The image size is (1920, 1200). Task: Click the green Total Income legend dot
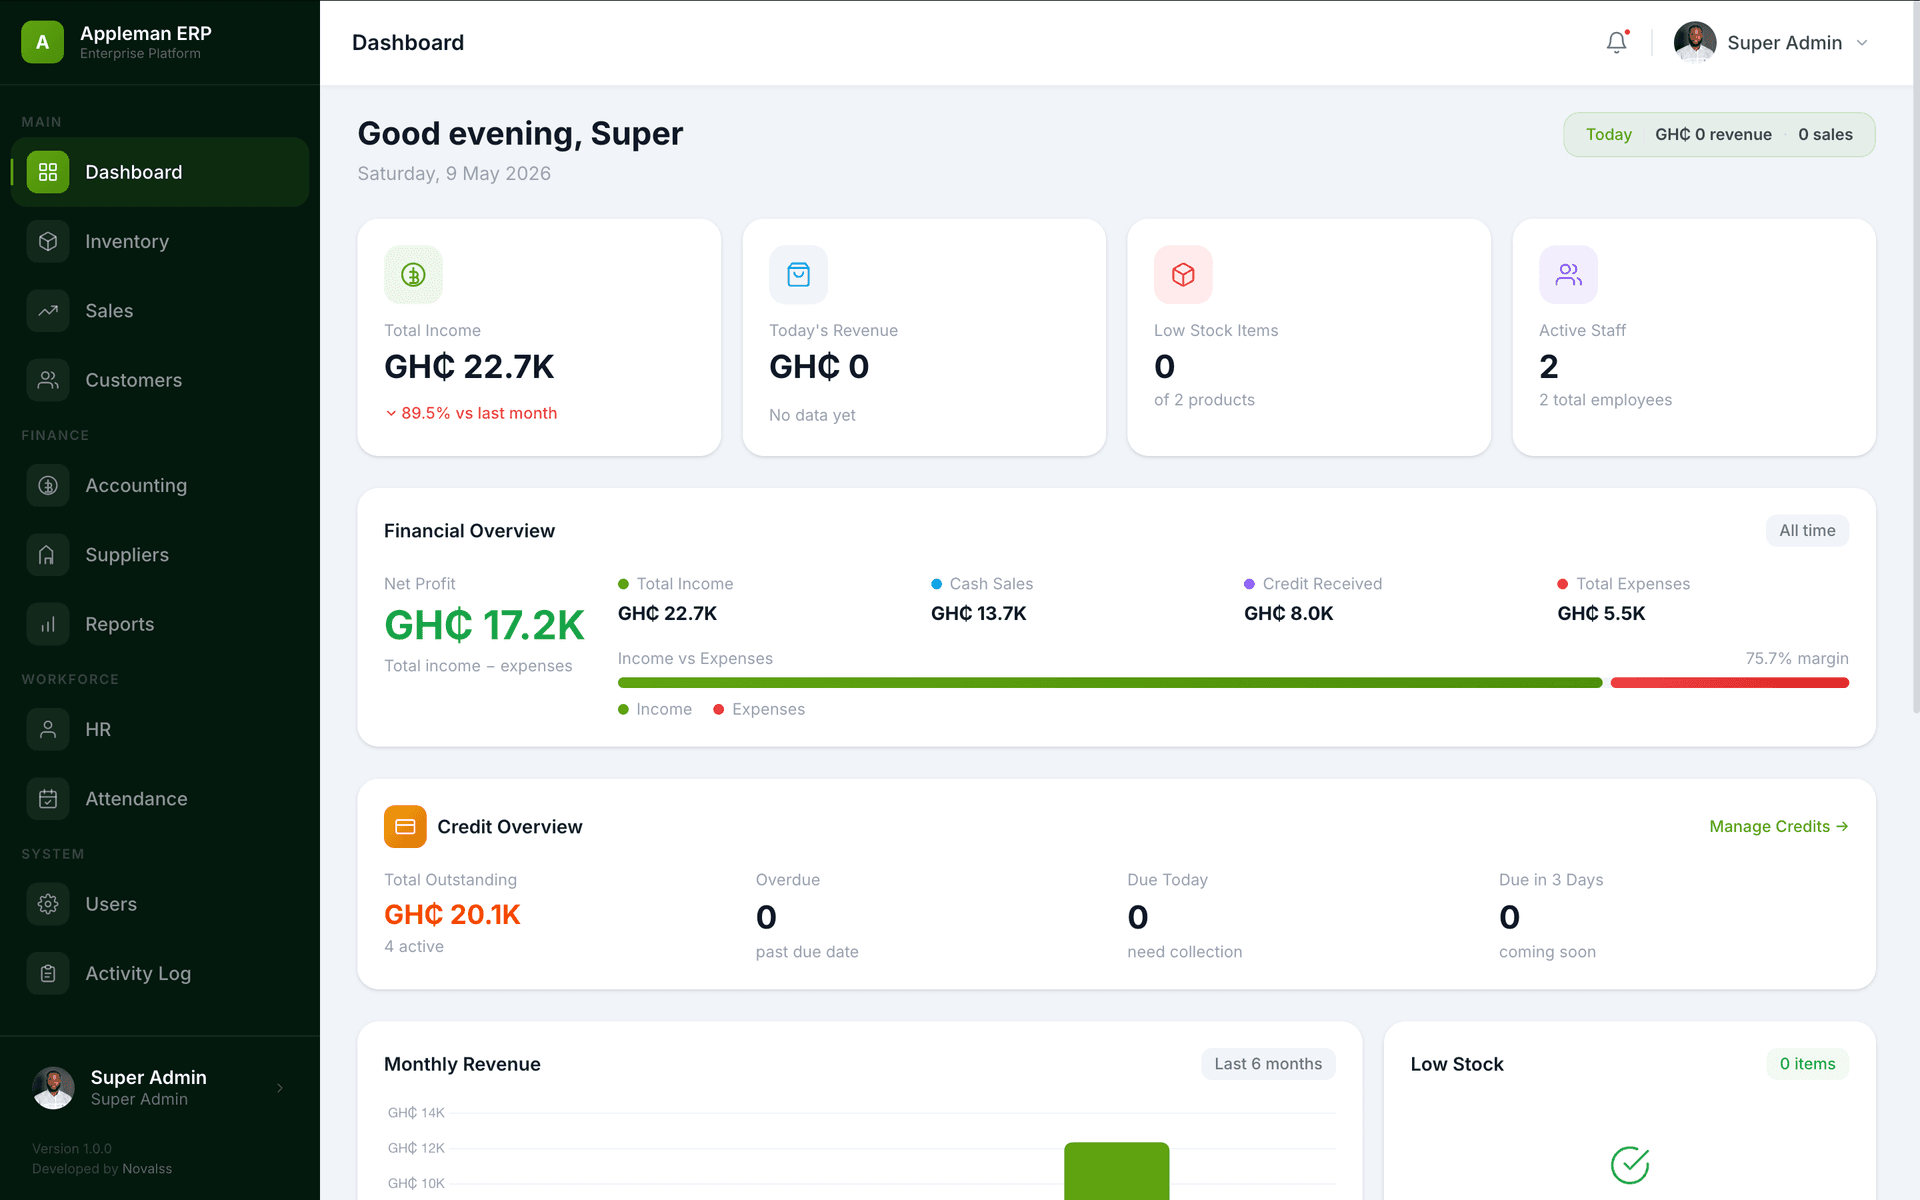tap(623, 584)
